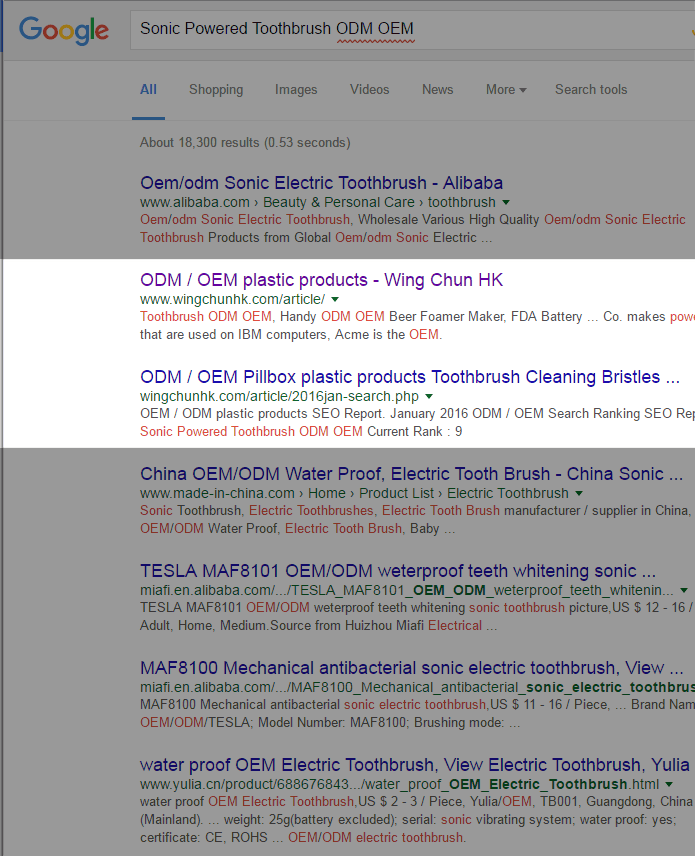
Task: Open ODM / OEM Pillbox plastic products result
Action: 409,377
